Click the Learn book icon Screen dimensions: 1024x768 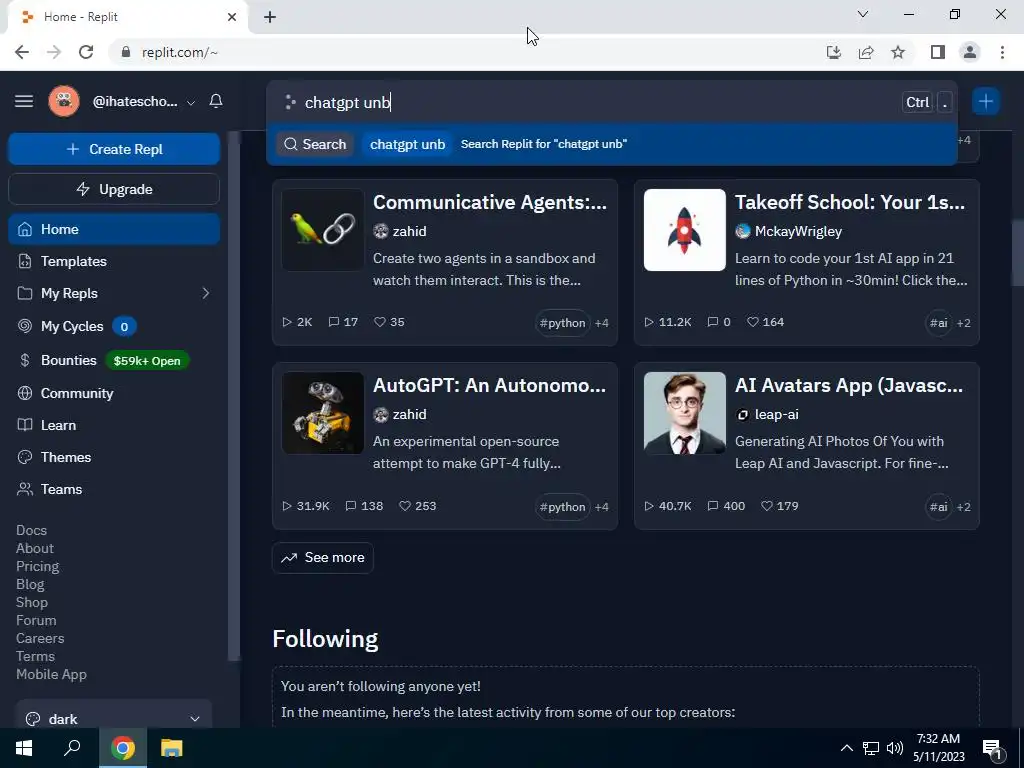pos(25,425)
